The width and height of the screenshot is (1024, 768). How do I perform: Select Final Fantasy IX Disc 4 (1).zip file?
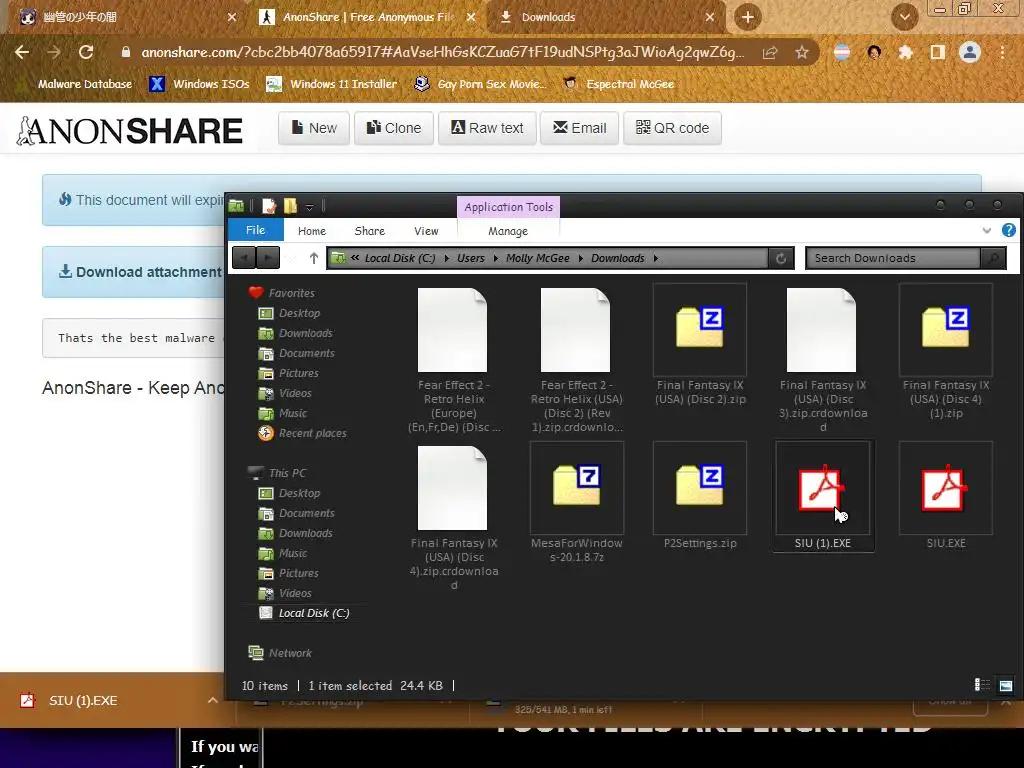coord(946,353)
